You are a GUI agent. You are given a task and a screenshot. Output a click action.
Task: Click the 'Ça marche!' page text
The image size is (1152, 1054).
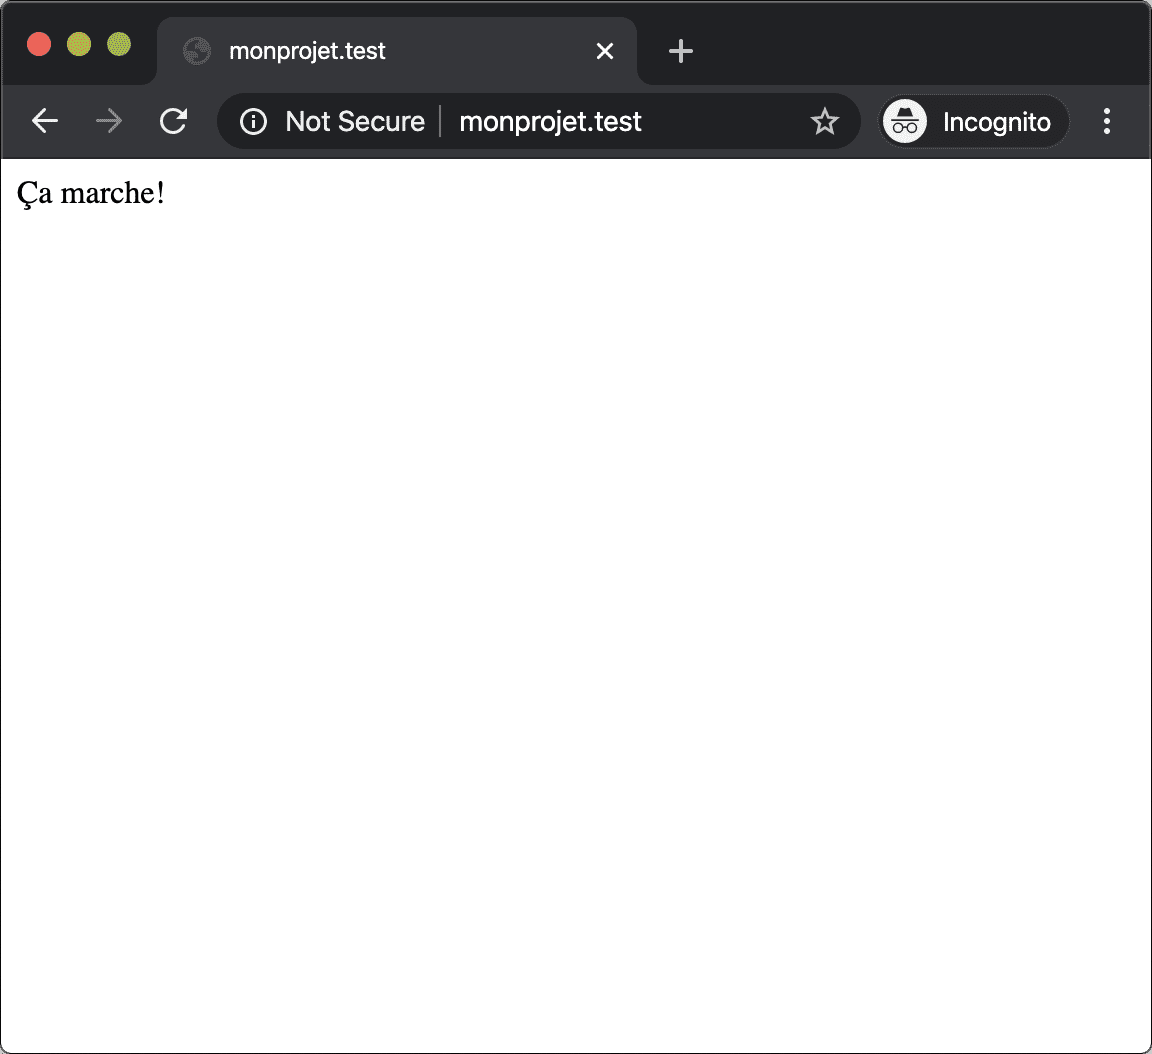point(90,192)
